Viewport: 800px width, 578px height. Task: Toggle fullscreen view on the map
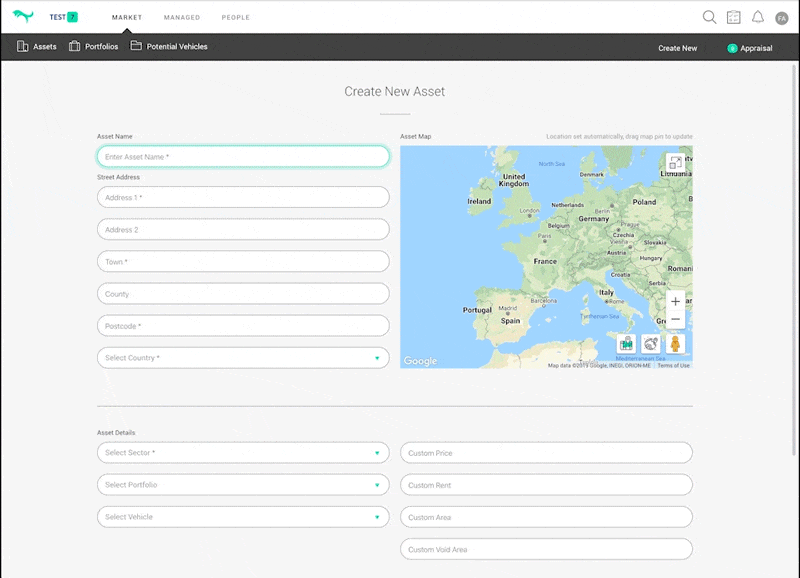click(x=676, y=163)
